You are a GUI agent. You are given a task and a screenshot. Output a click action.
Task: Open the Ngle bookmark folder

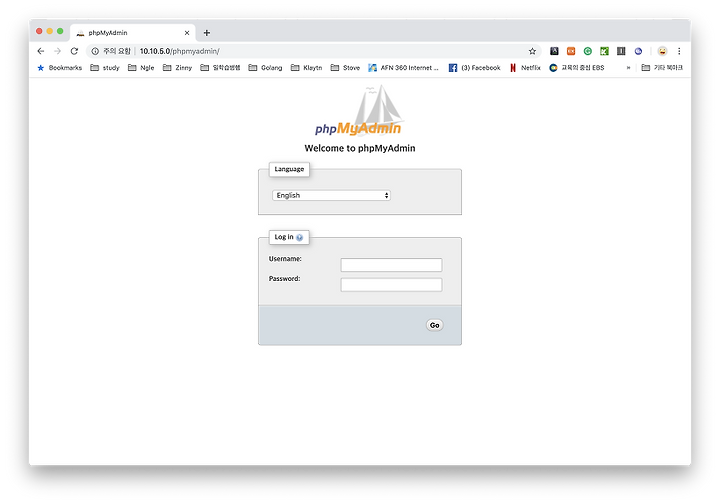141,67
